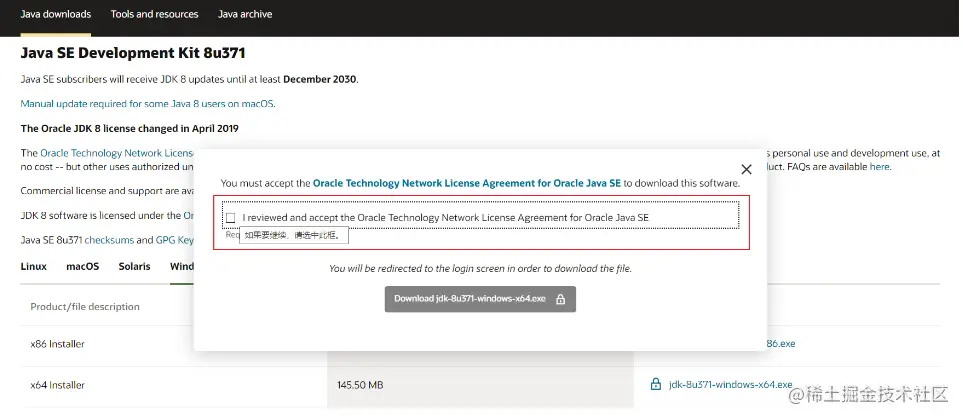
Task: Select the x64 Installer row text
Action: 58,385
